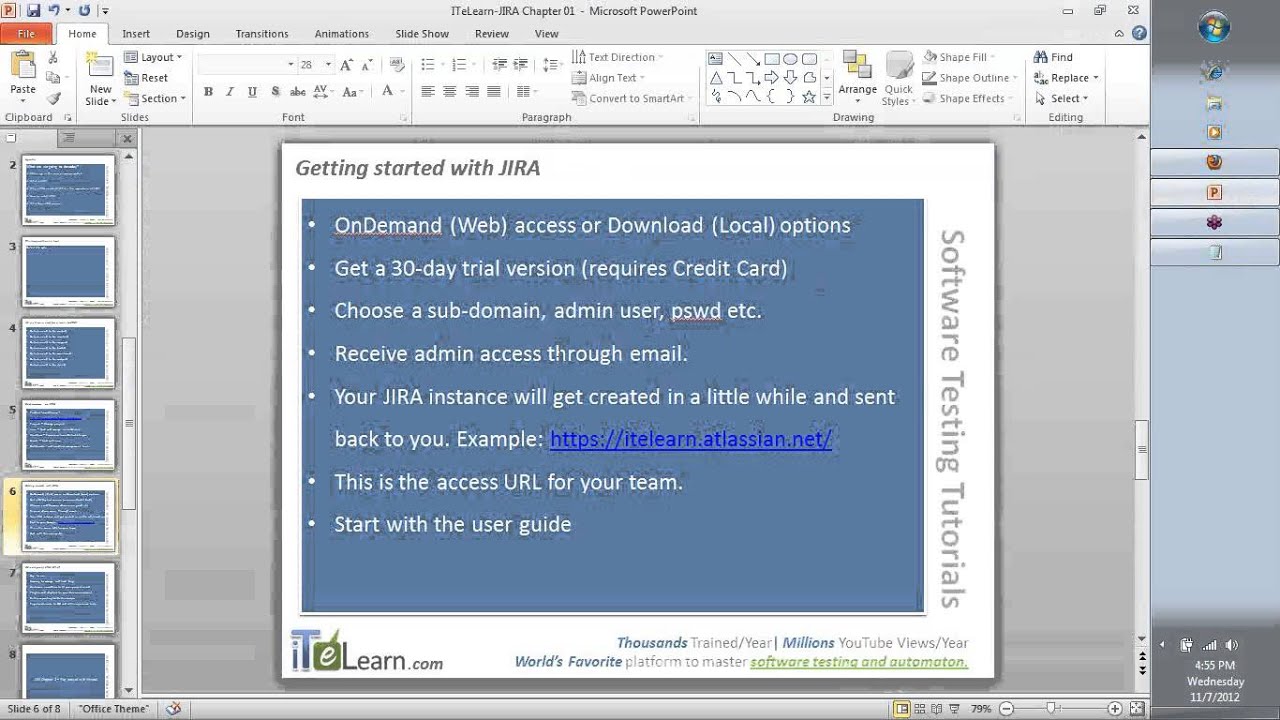Click the Find button

(1053, 57)
